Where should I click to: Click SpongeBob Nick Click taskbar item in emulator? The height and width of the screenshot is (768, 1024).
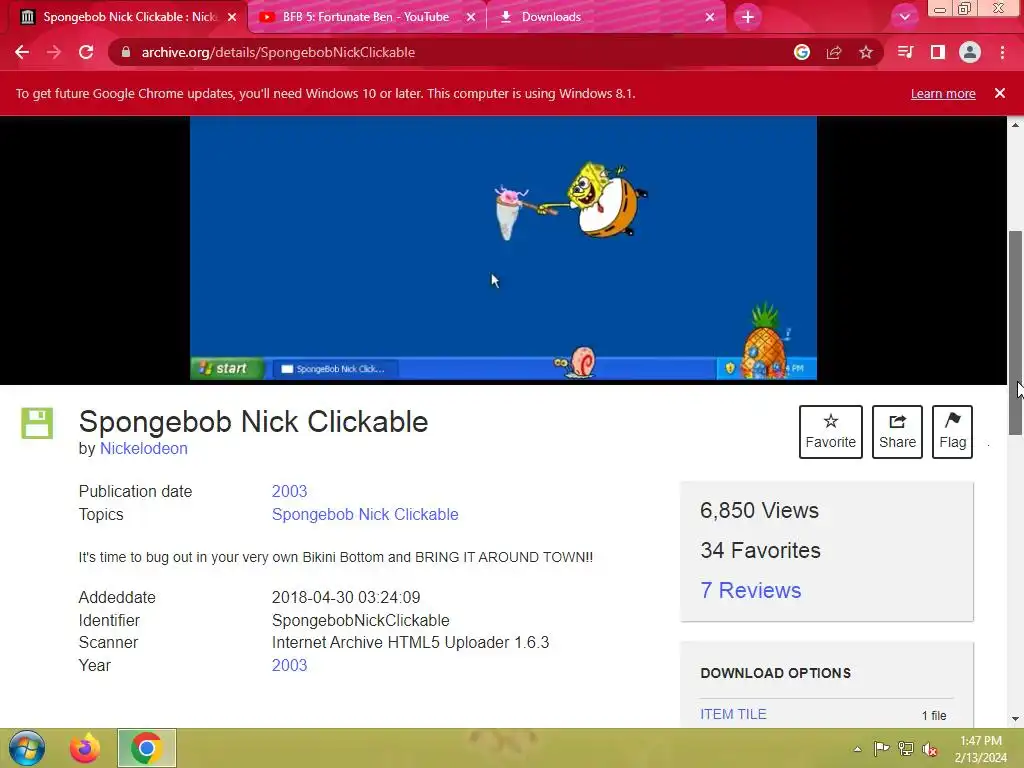[334, 369]
